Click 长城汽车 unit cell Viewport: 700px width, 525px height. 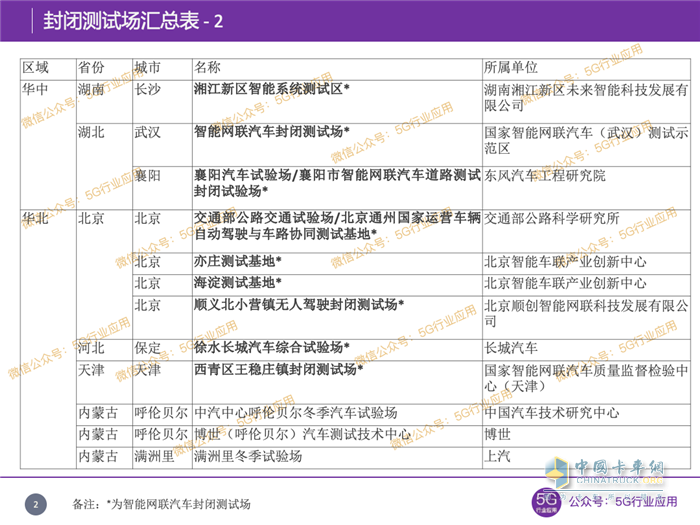tap(587, 350)
